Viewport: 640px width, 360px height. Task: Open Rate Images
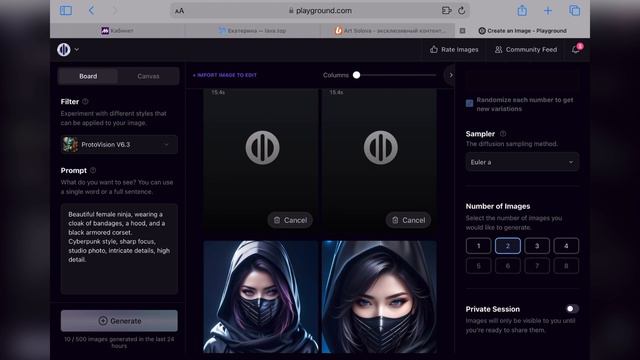(454, 49)
